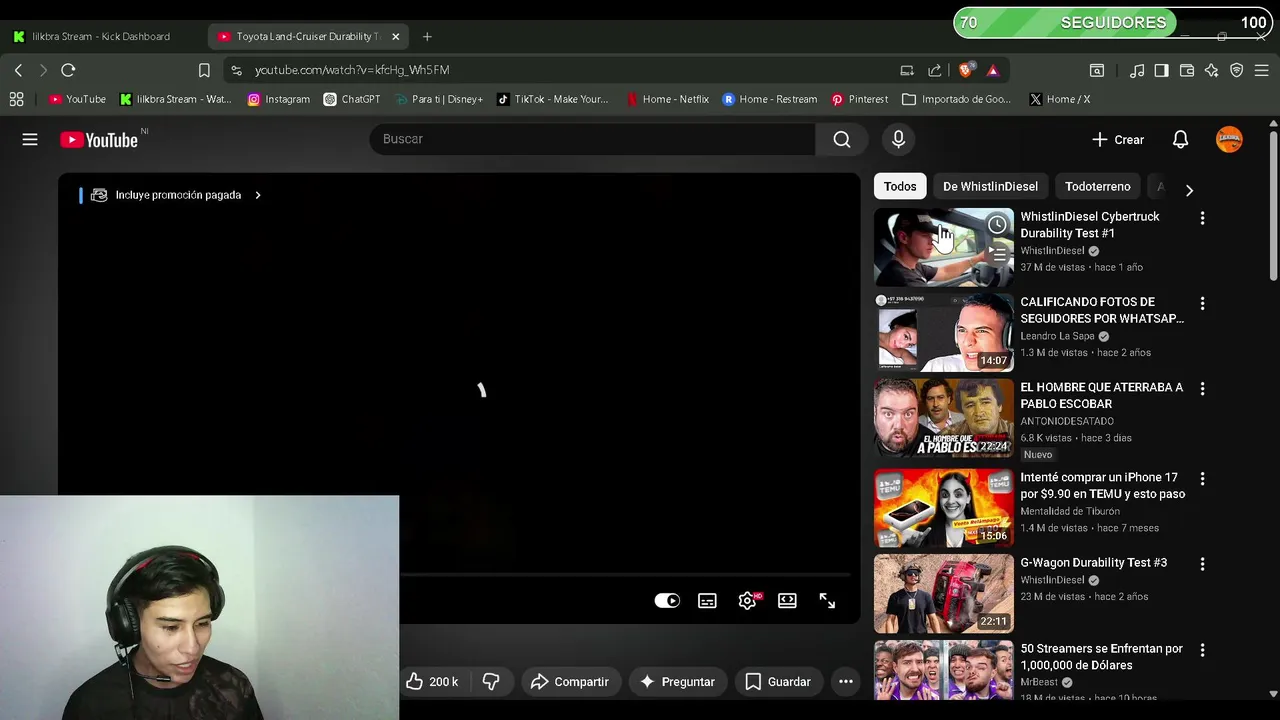Open Brave Rewards triangle icon

click(993, 70)
